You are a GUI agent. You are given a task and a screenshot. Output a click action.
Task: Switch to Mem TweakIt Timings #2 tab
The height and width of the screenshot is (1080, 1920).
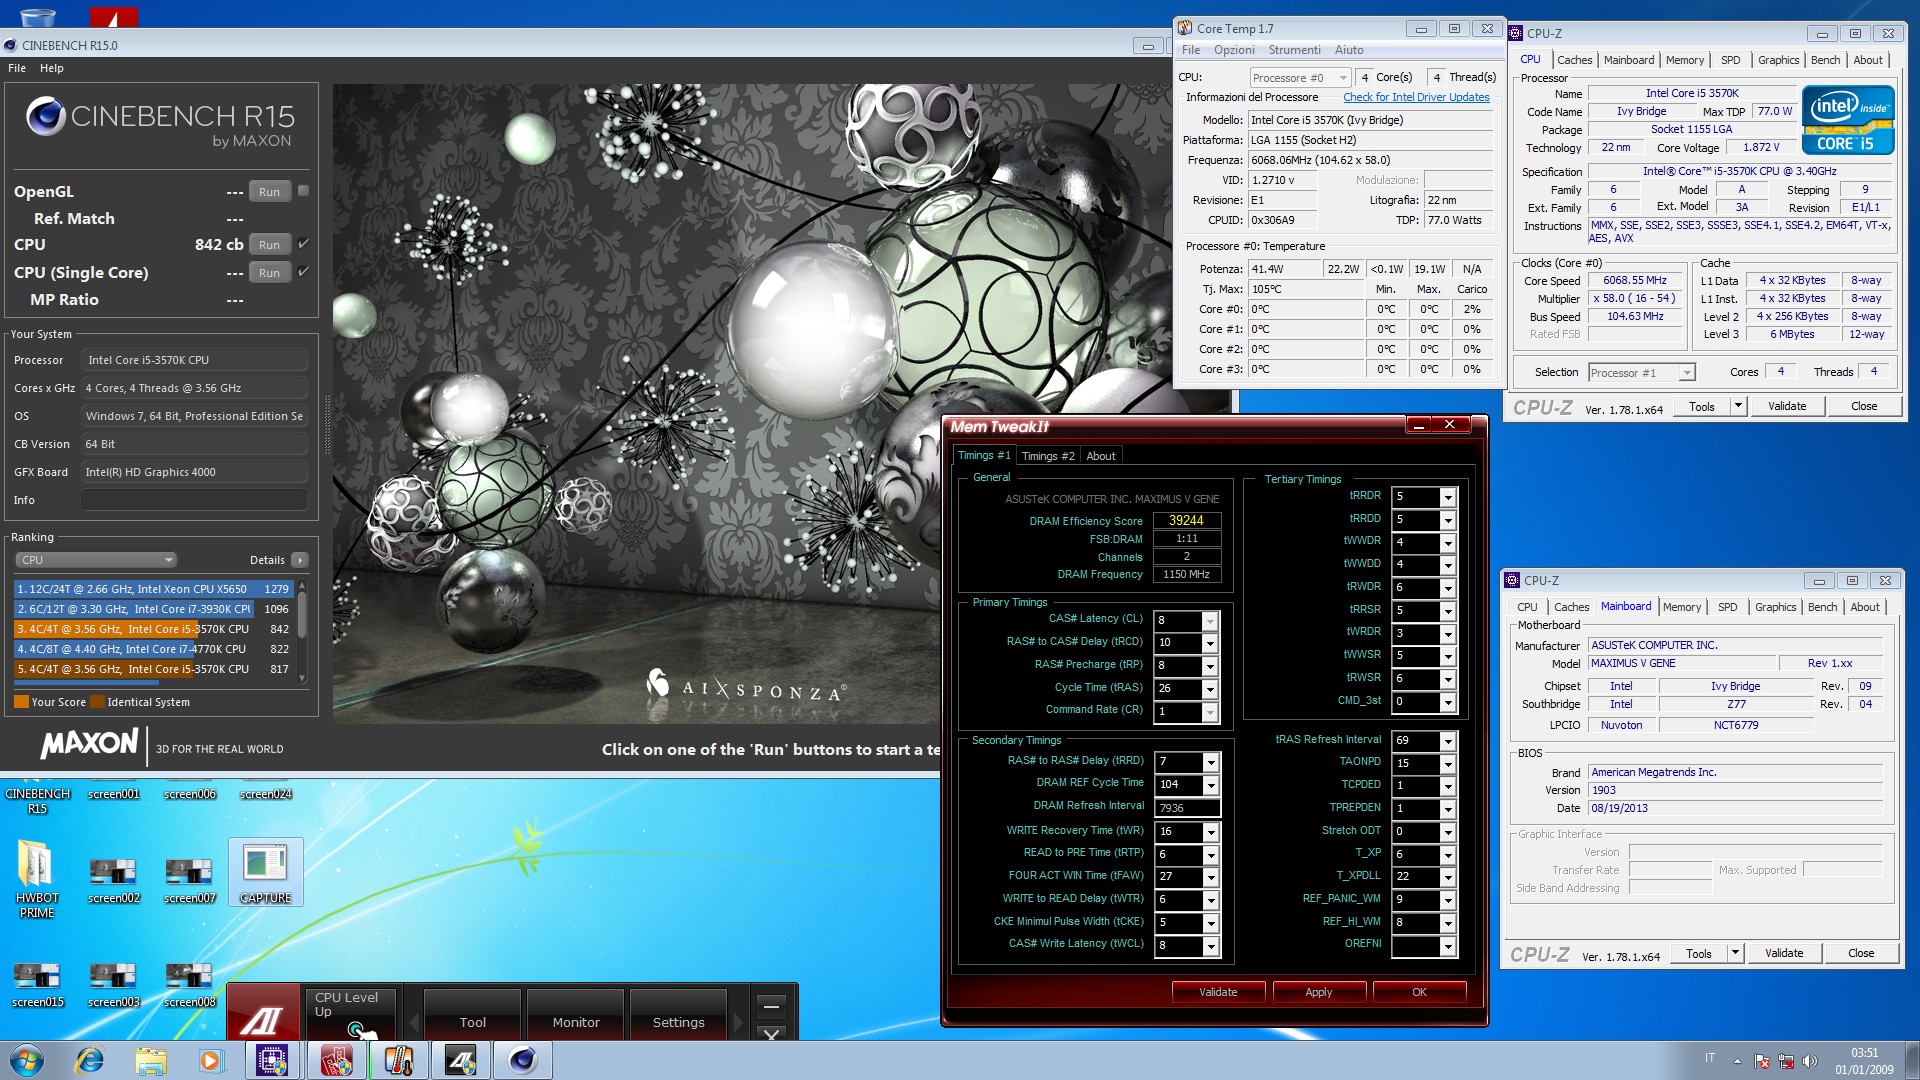point(1048,456)
